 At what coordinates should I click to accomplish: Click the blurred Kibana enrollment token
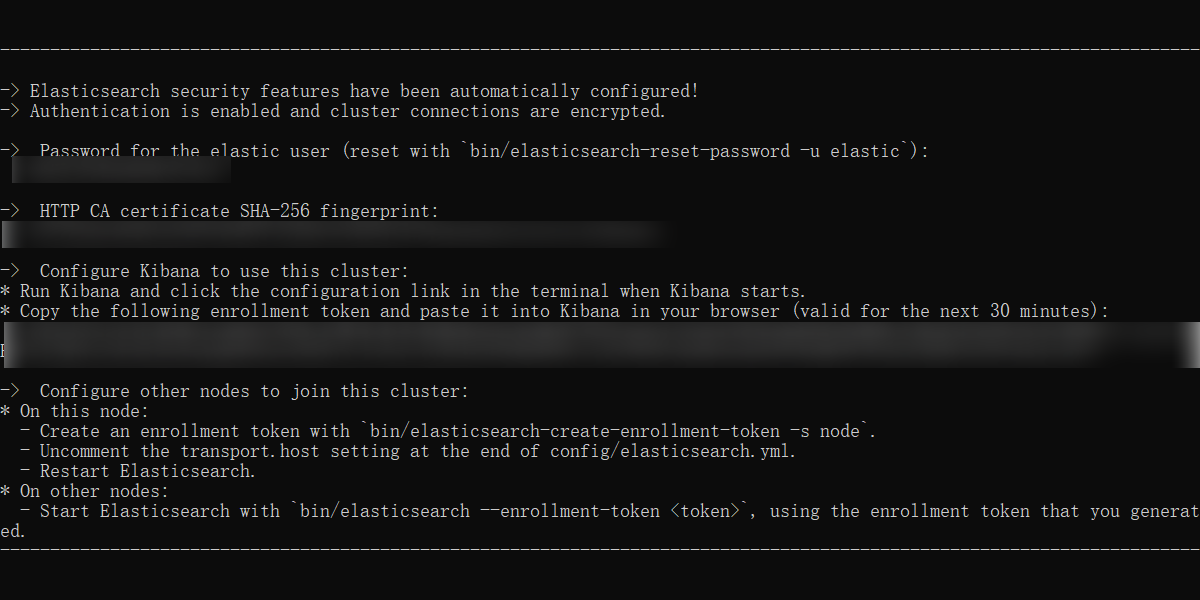click(600, 344)
